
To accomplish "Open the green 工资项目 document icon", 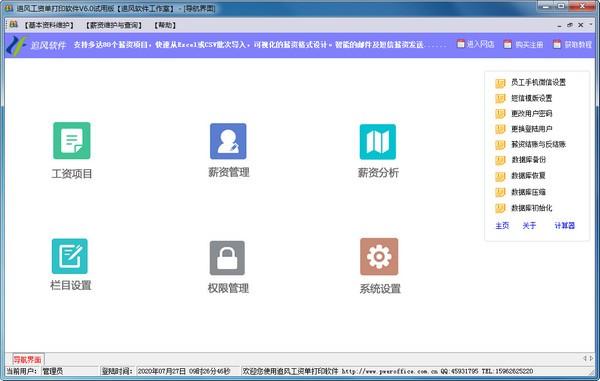I will [x=72, y=140].
